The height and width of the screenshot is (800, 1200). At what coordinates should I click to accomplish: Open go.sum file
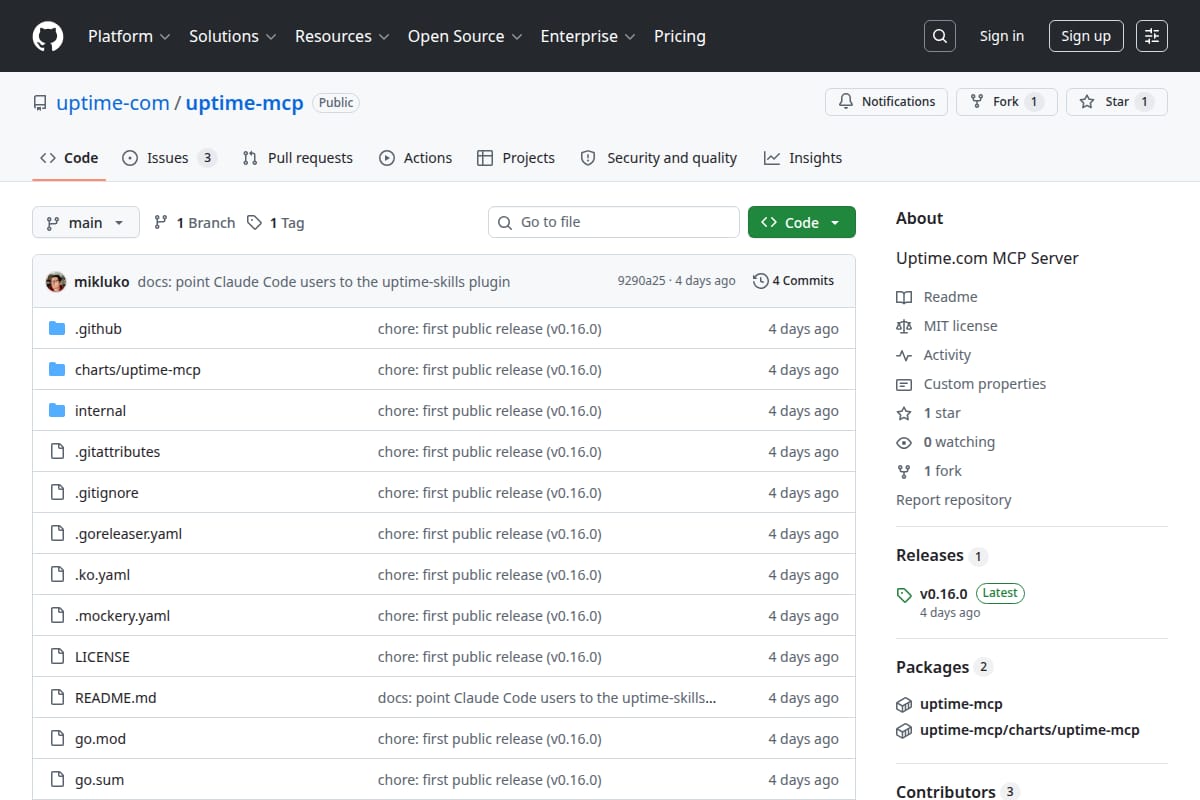coord(100,780)
